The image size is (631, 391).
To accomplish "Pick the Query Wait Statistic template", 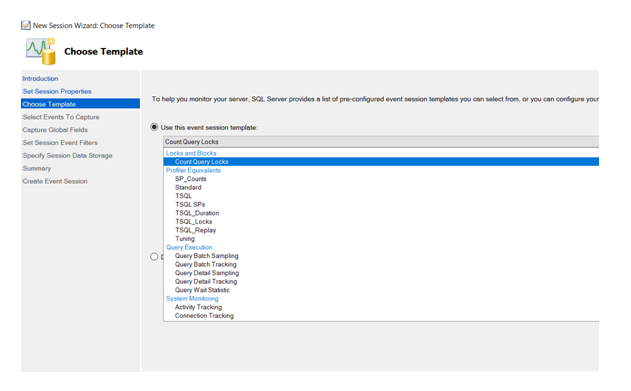I will point(202,290).
